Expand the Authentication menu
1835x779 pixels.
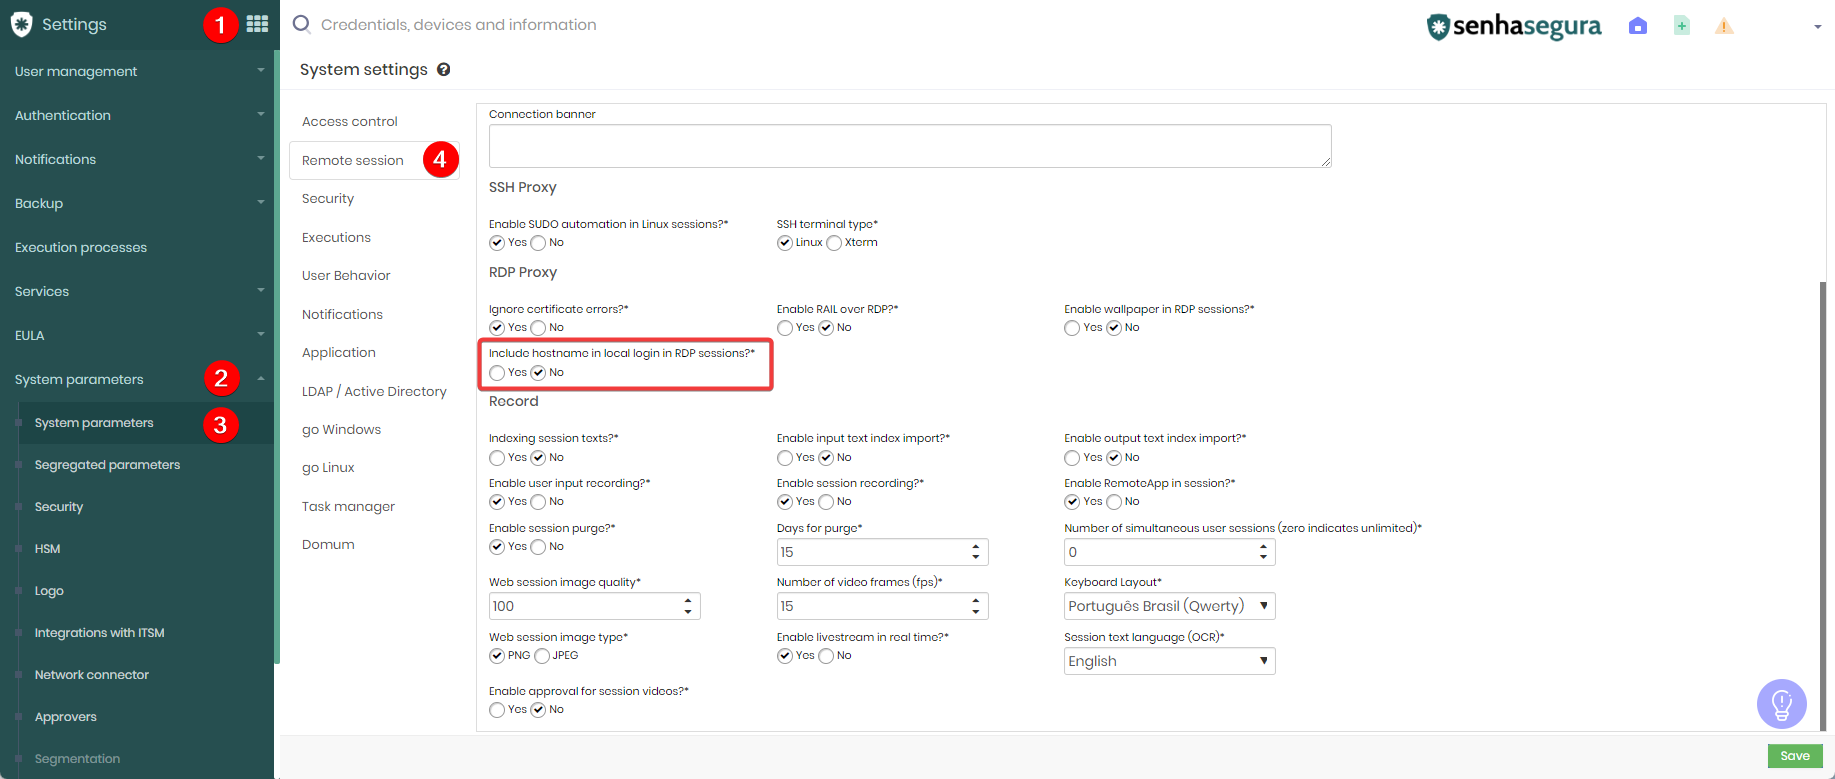pyautogui.click(x=137, y=115)
